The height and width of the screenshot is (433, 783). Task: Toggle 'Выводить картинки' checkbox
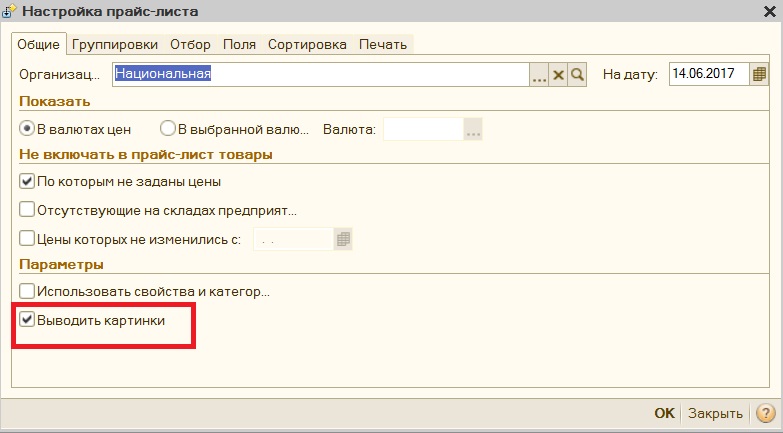pyautogui.click(x=27, y=320)
